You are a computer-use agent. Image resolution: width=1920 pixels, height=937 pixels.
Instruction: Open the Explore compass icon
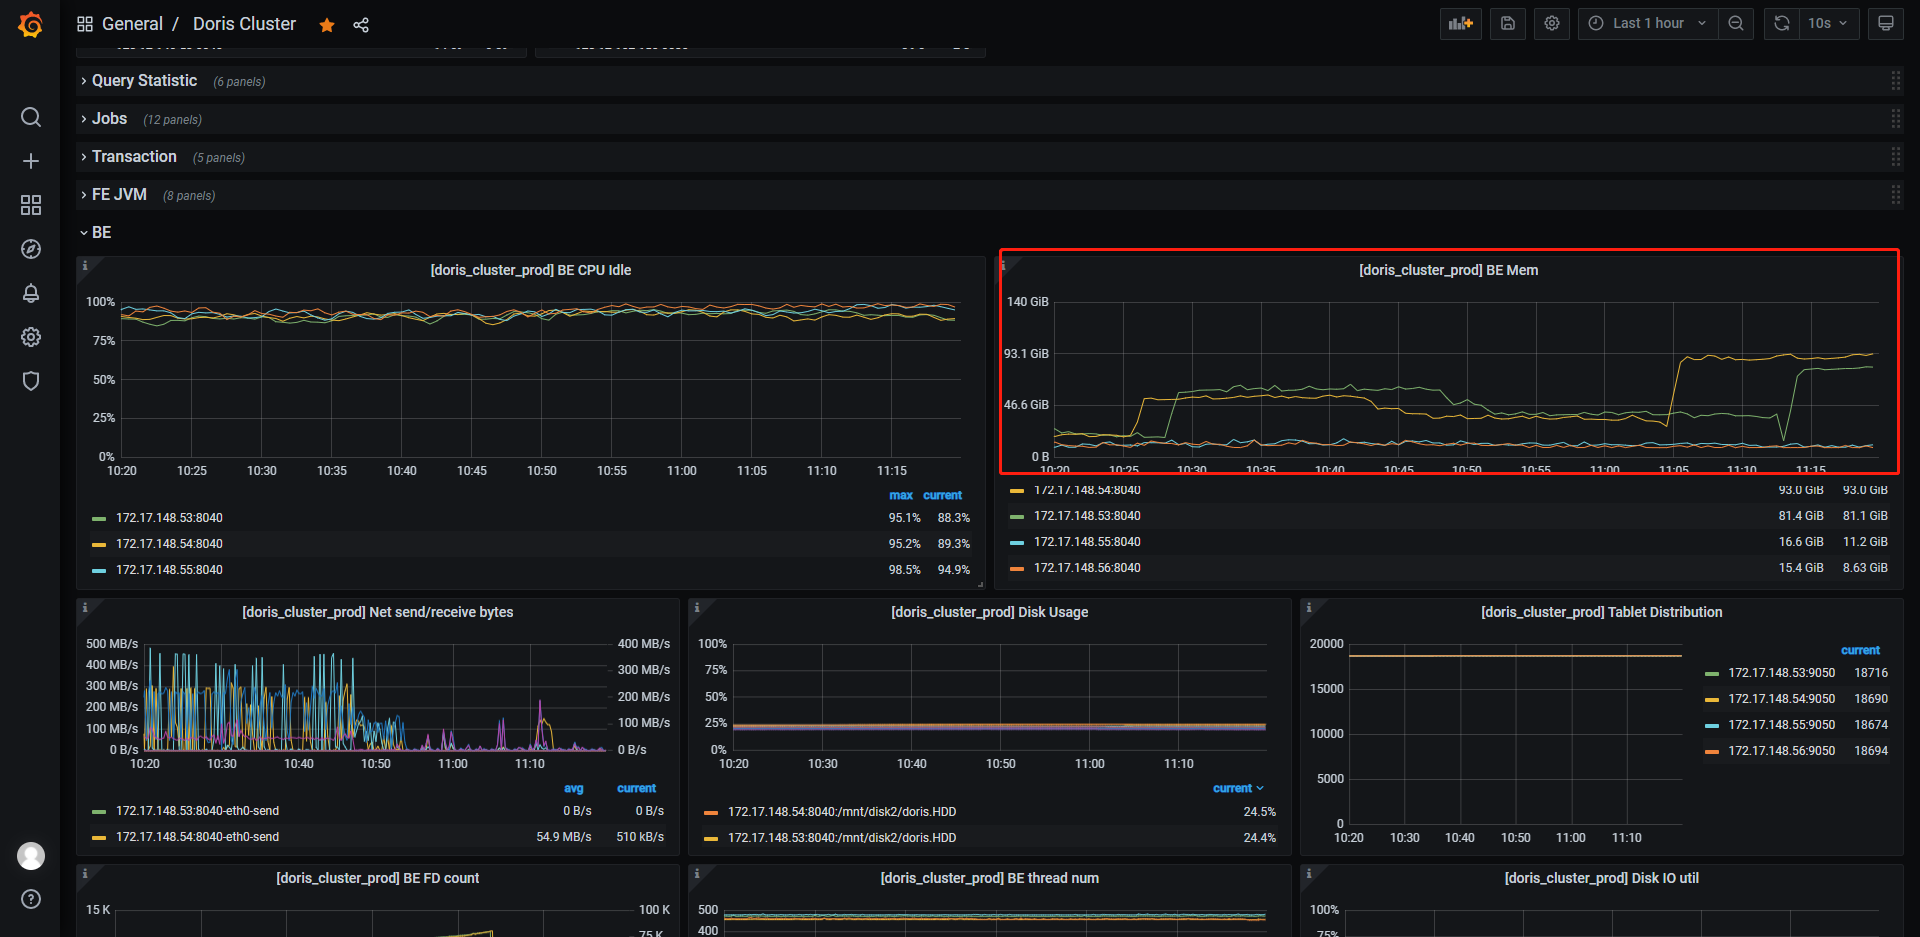pyautogui.click(x=31, y=249)
